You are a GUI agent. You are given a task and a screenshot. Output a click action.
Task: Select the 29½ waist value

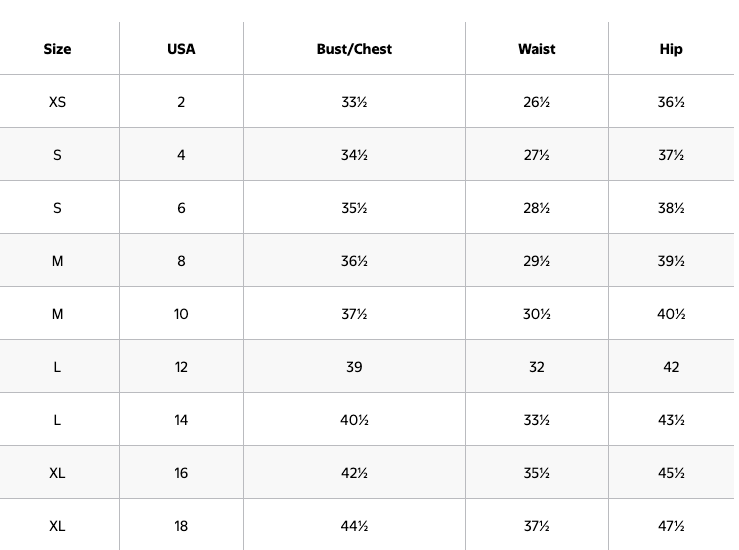tap(537, 261)
